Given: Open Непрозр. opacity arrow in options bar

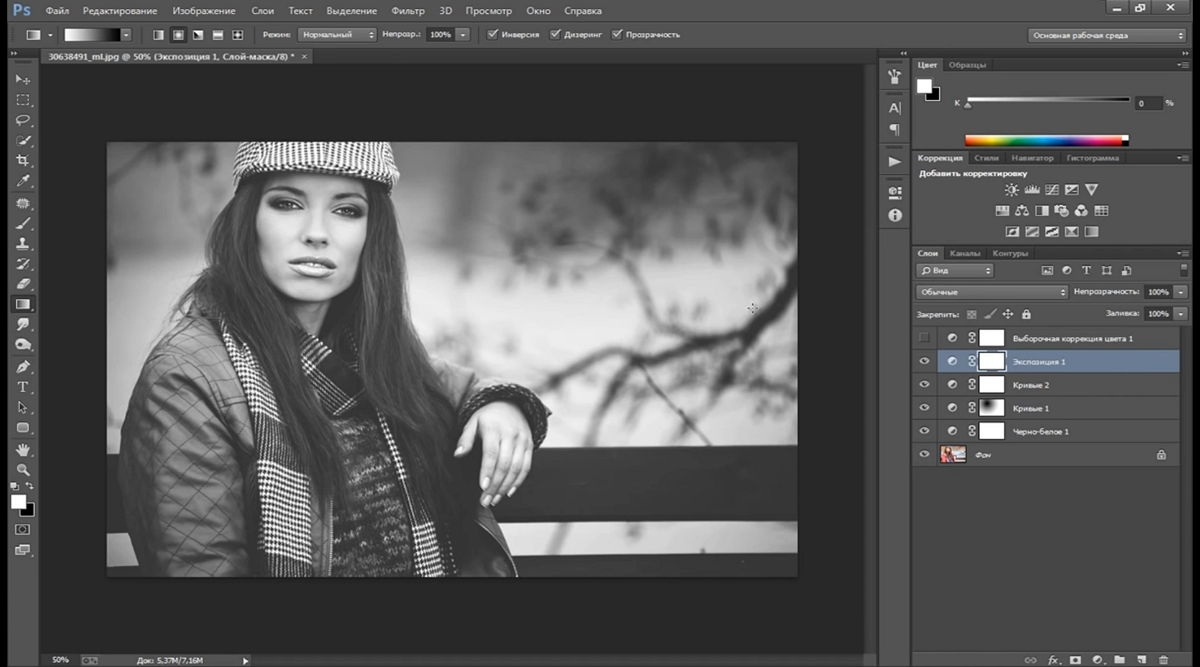Looking at the screenshot, I should pyautogui.click(x=463, y=34).
